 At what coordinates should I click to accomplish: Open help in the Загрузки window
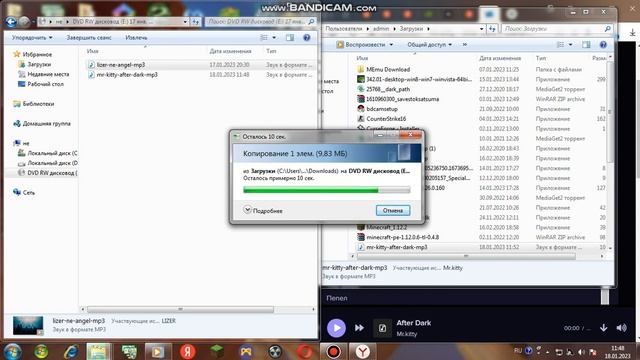[x=603, y=44]
